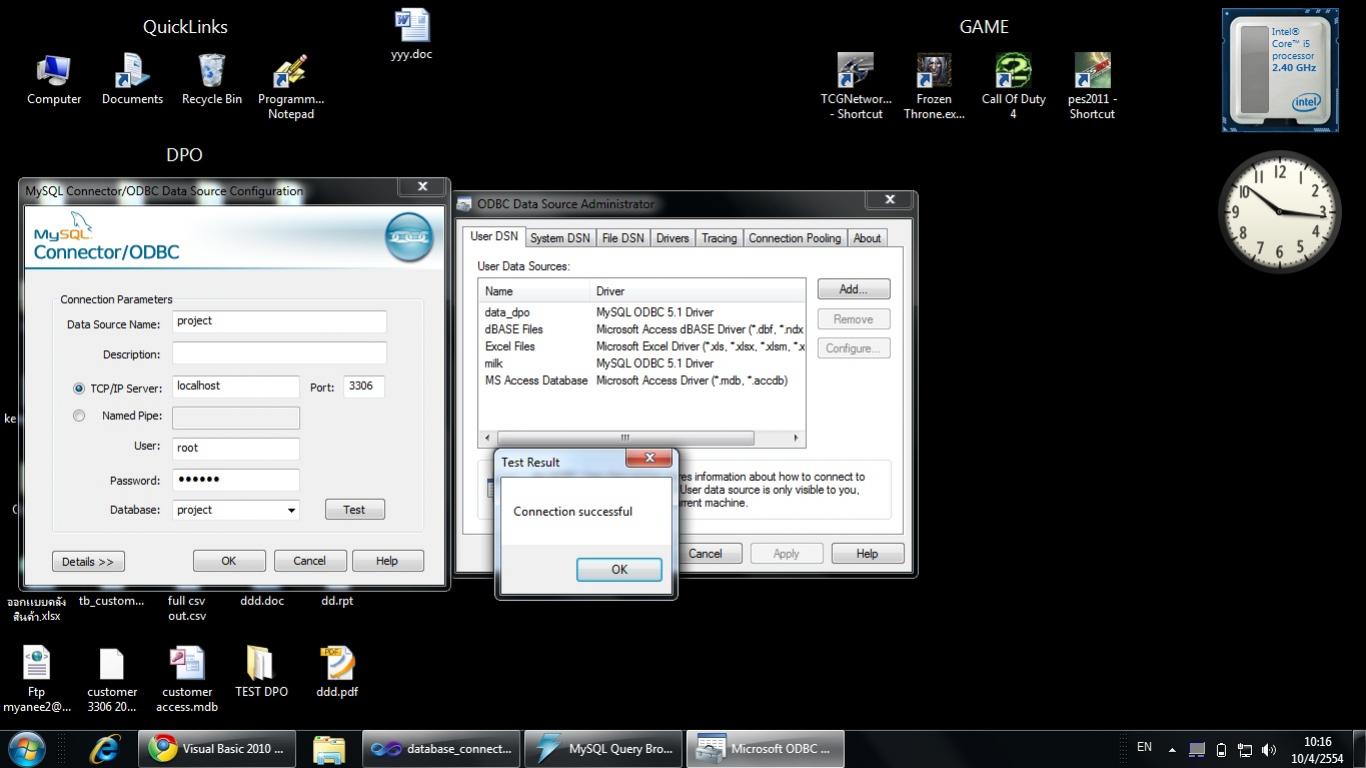Click the Data Source Name field

(279, 322)
